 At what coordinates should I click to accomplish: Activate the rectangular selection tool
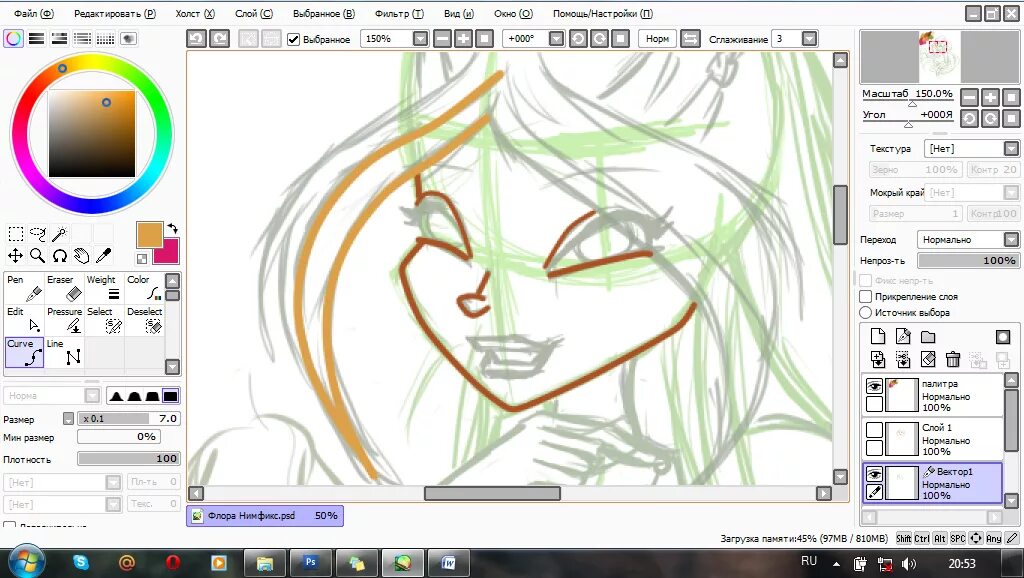[x=16, y=234]
